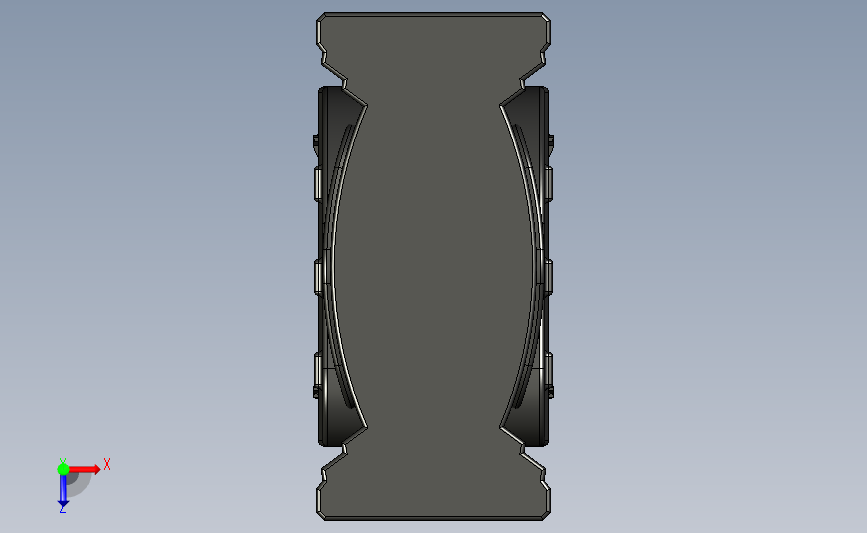Select the green Y axis dot

63,469
